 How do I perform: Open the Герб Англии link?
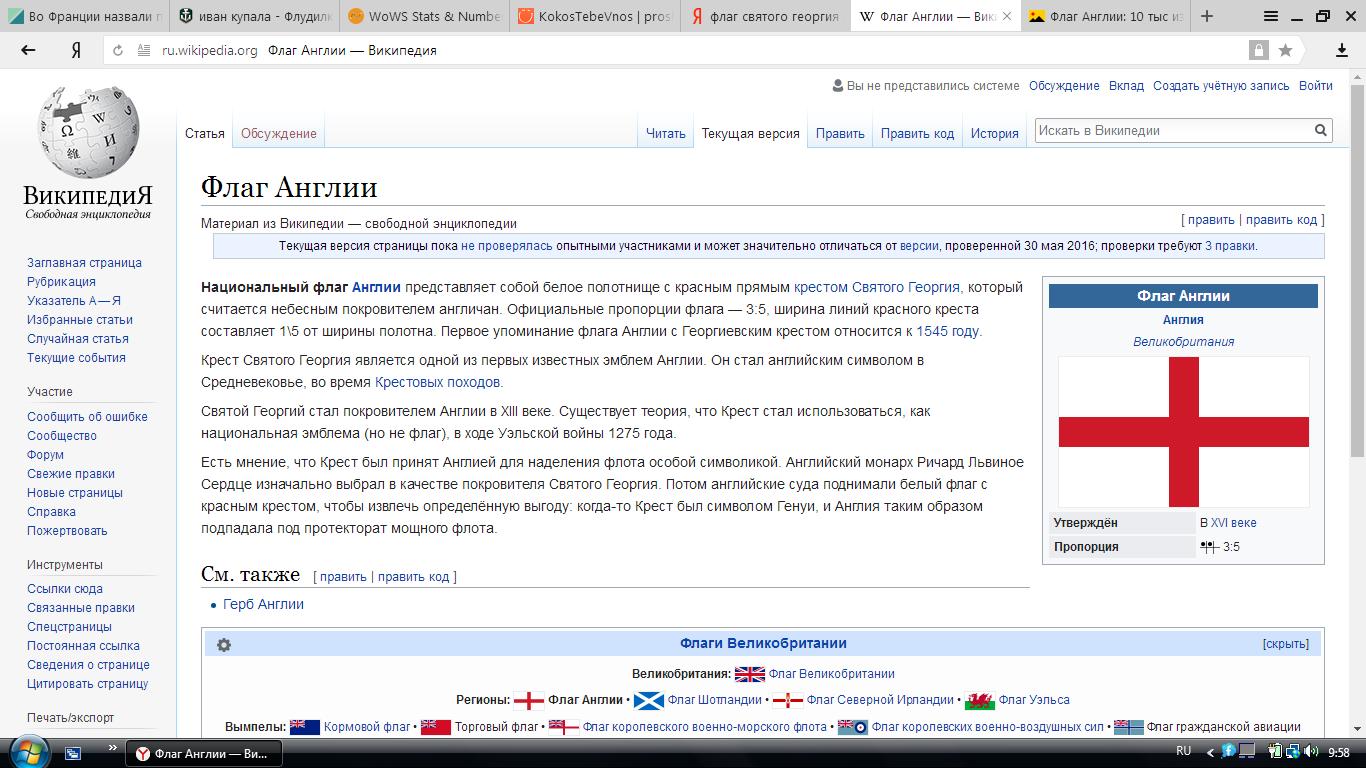coord(263,604)
